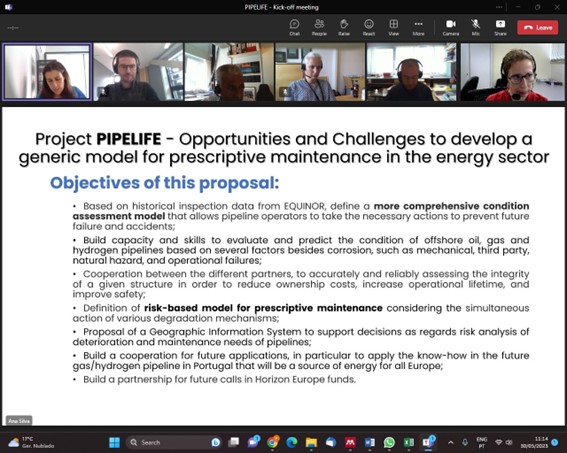Select the white-haired participant with lanyard tile
This screenshot has width=567, height=453.
320,72
